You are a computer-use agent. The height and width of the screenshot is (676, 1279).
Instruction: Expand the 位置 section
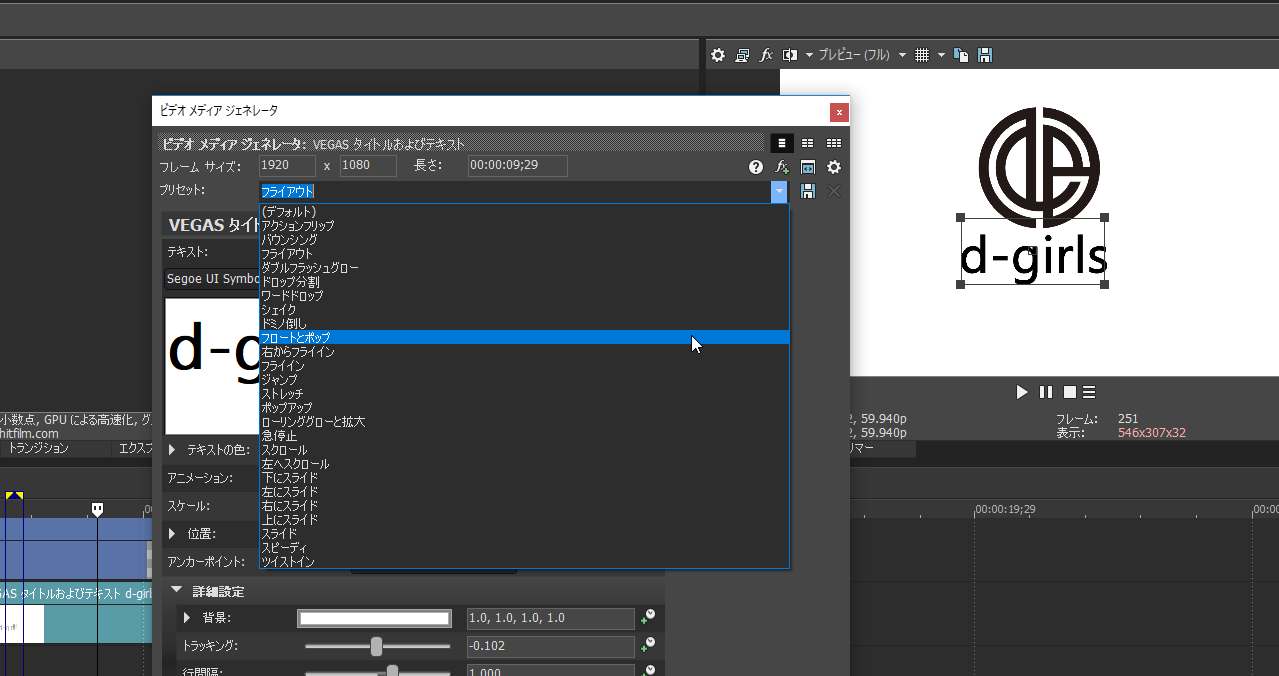click(x=172, y=534)
